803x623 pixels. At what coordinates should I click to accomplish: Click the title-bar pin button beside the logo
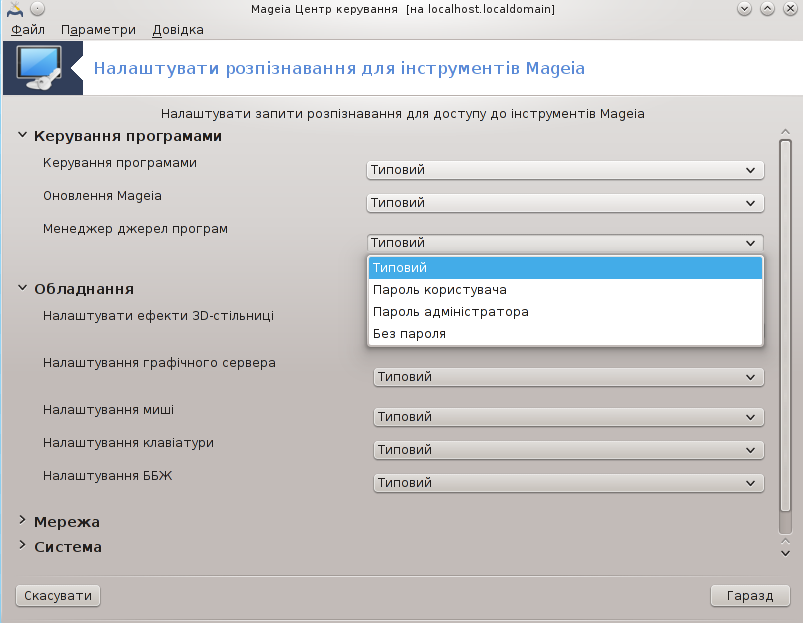point(37,9)
